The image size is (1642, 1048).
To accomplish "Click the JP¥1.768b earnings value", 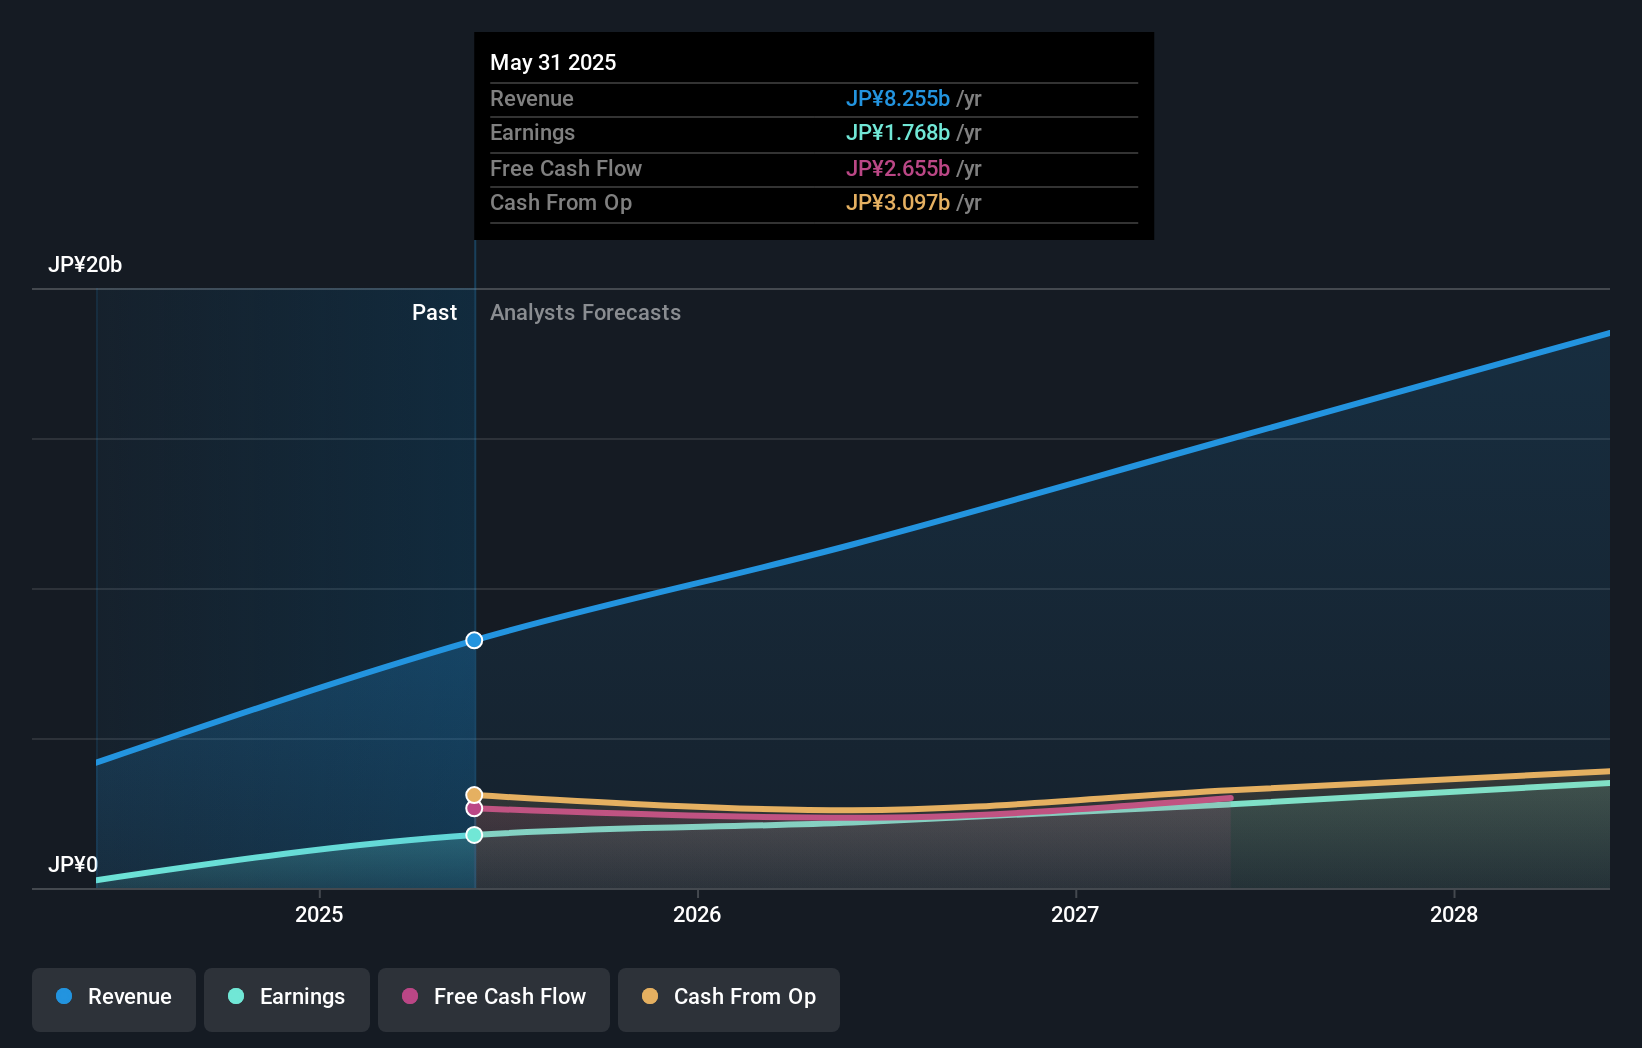I will point(897,132).
